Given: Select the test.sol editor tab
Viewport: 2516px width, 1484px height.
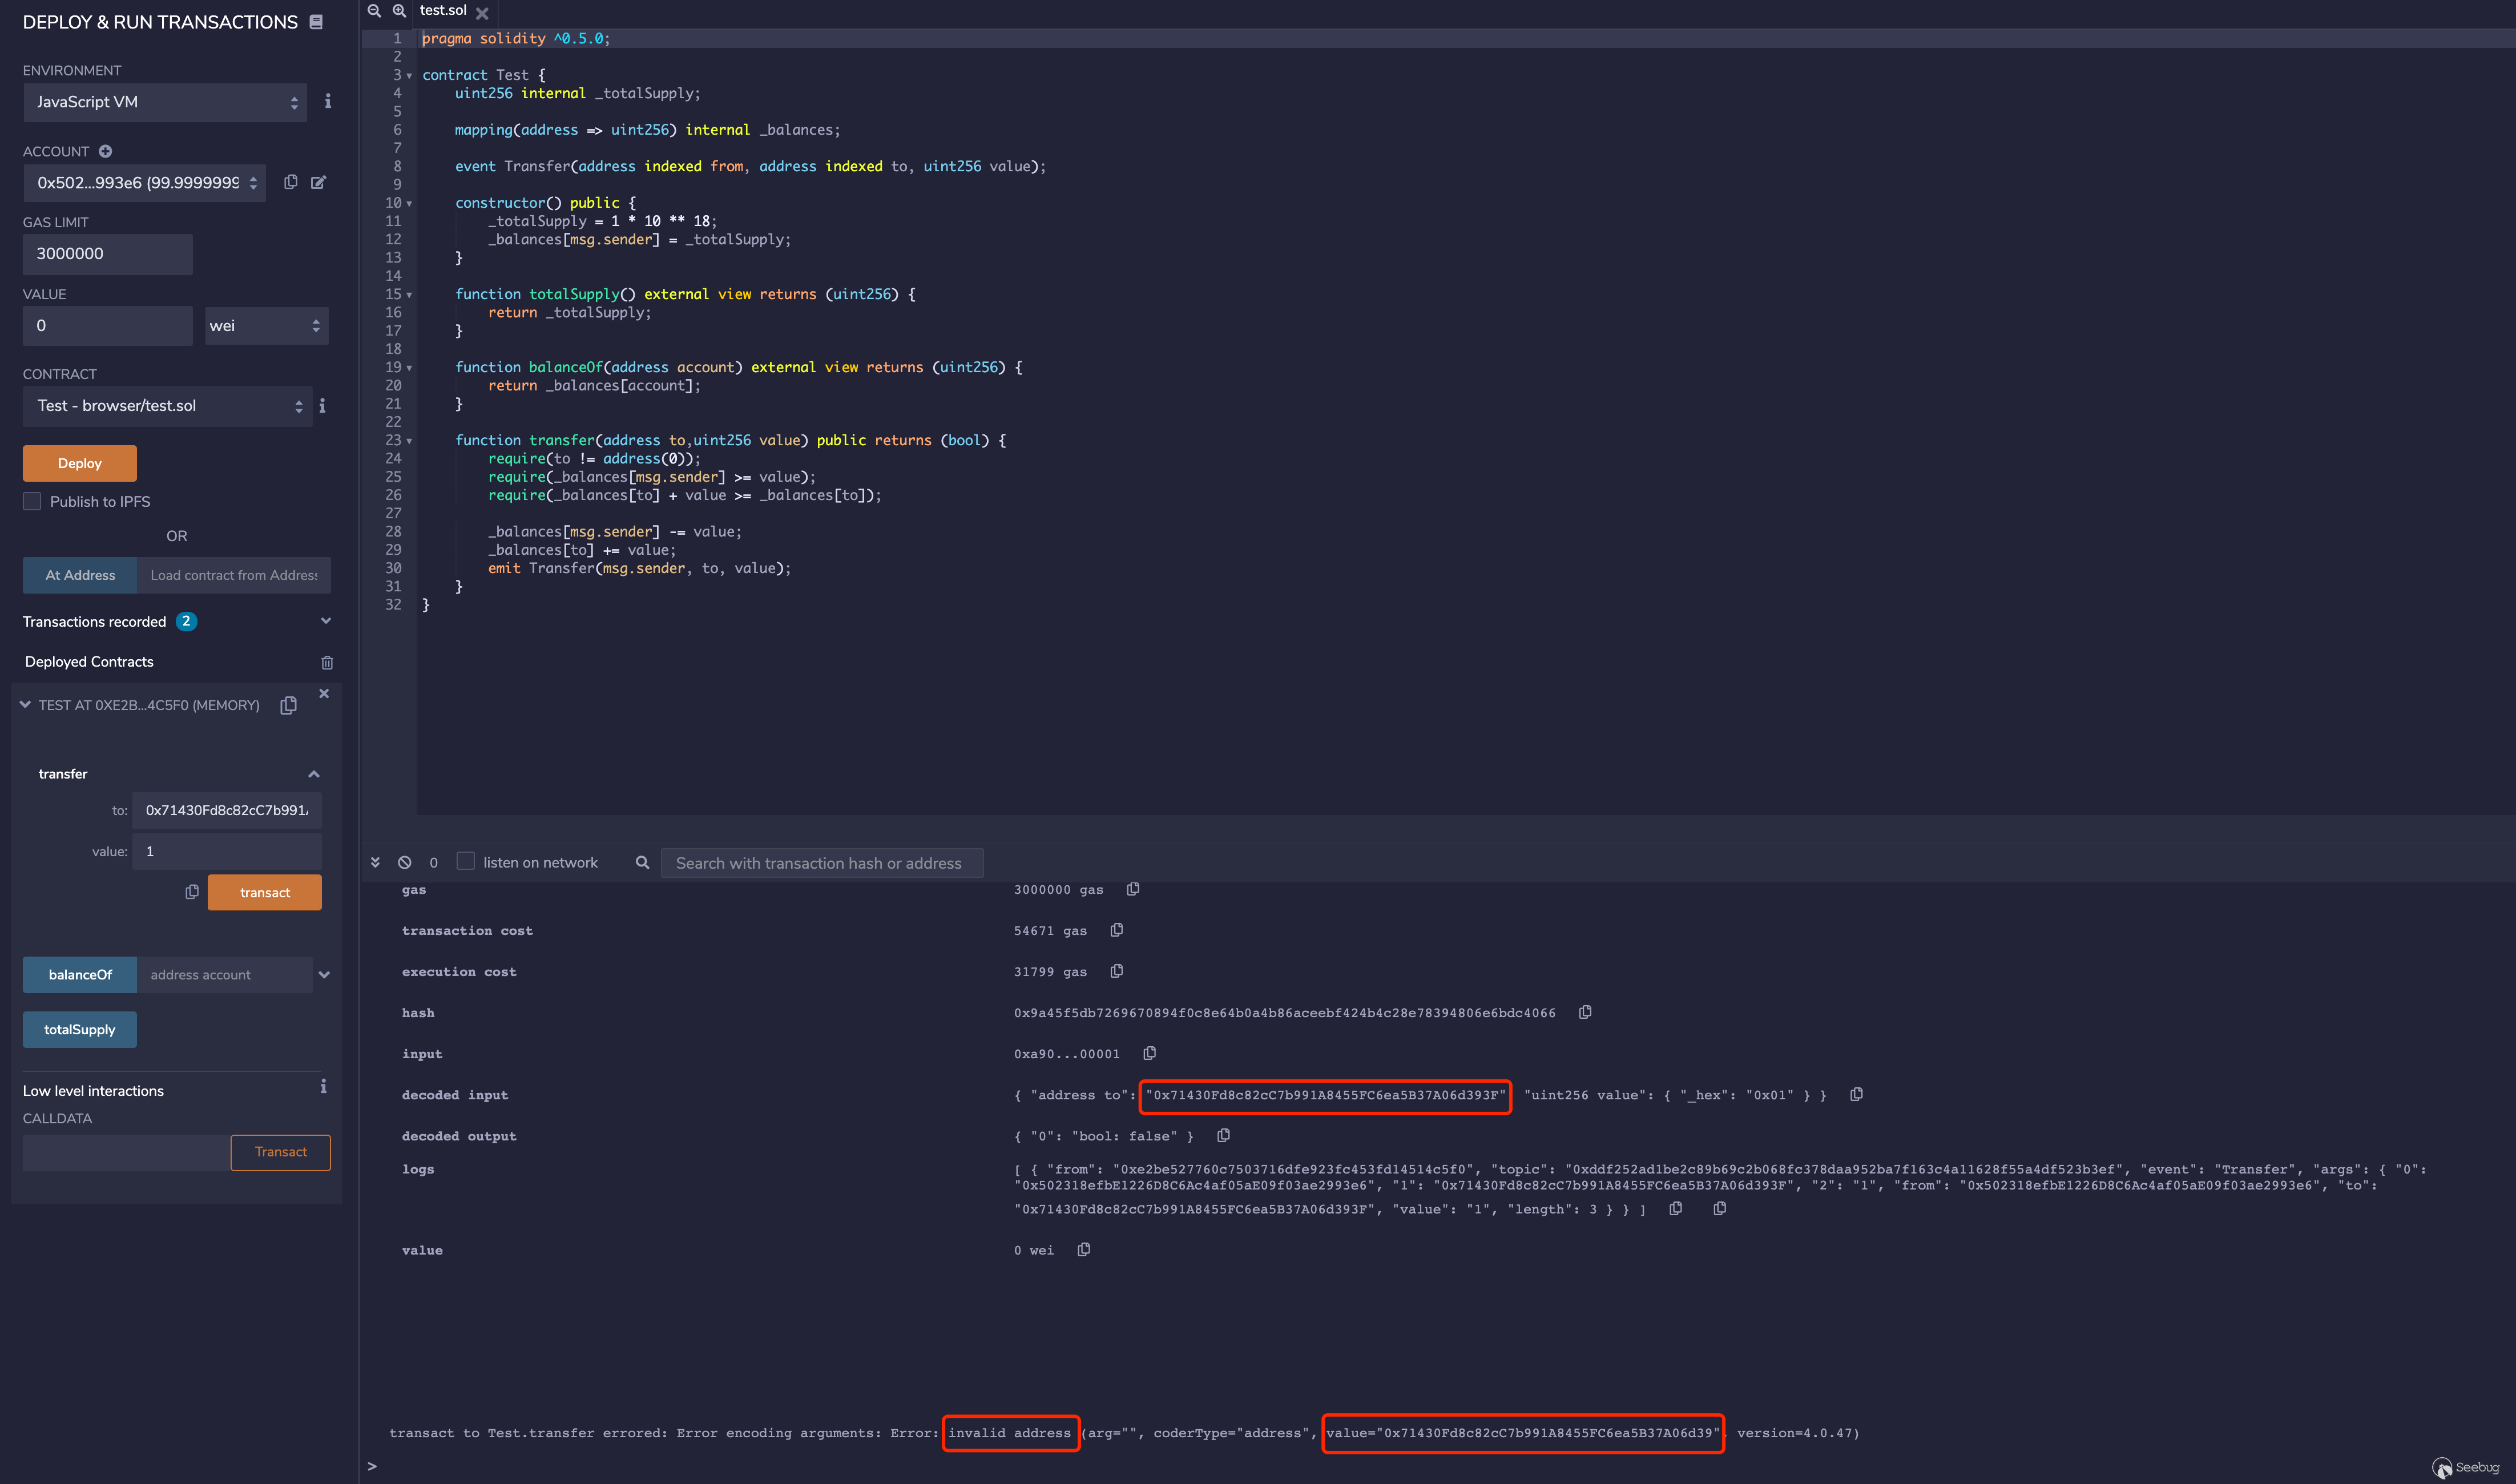Looking at the screenshot, I should point(443,11).
